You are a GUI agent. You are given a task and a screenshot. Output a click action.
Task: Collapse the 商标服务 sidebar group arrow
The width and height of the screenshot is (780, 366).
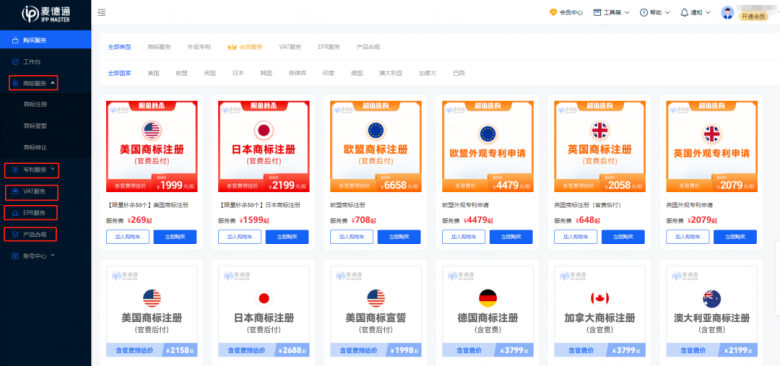(x=53, y=84)
